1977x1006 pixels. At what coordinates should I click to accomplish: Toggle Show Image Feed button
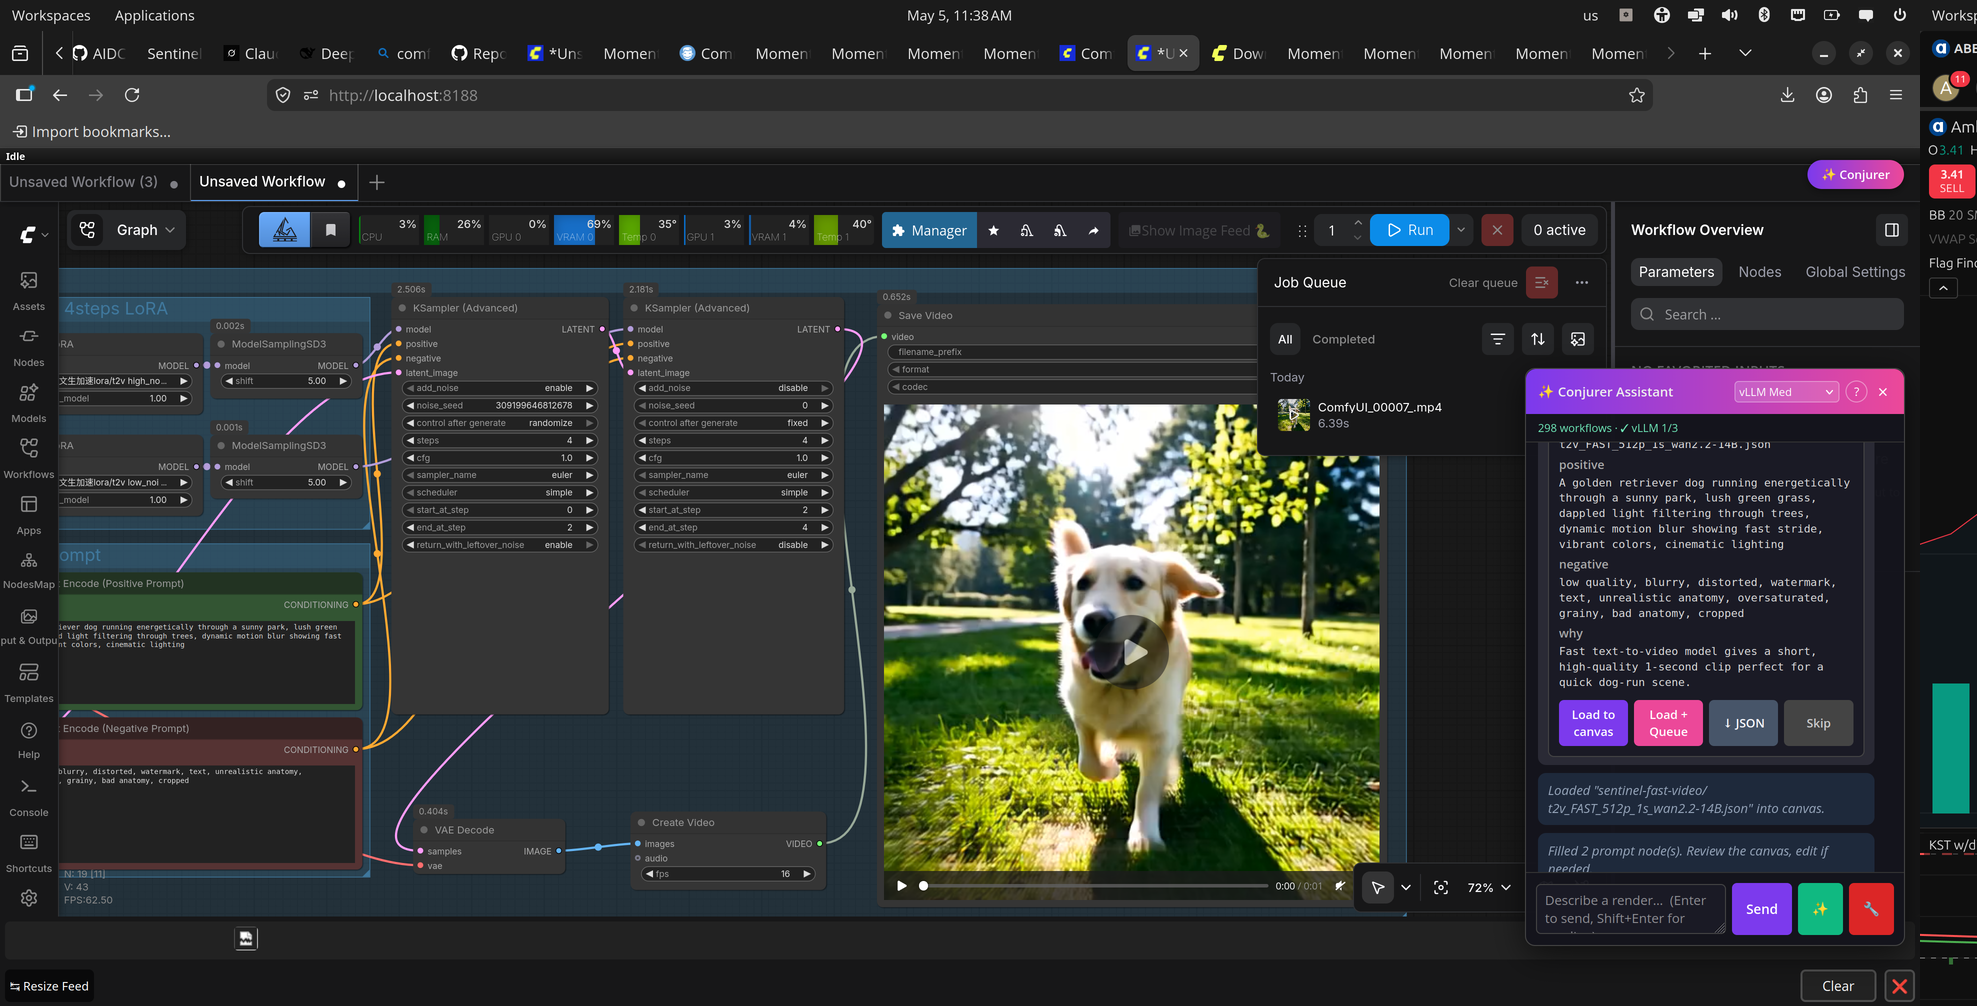[x=1199, y=231]
